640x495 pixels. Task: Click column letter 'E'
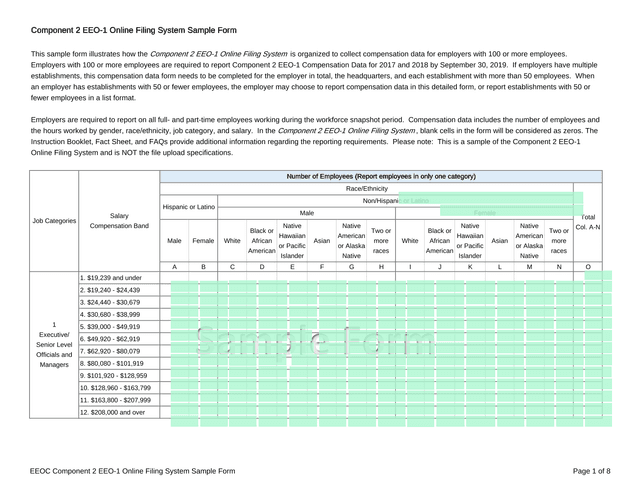click(x=292, y=267)
